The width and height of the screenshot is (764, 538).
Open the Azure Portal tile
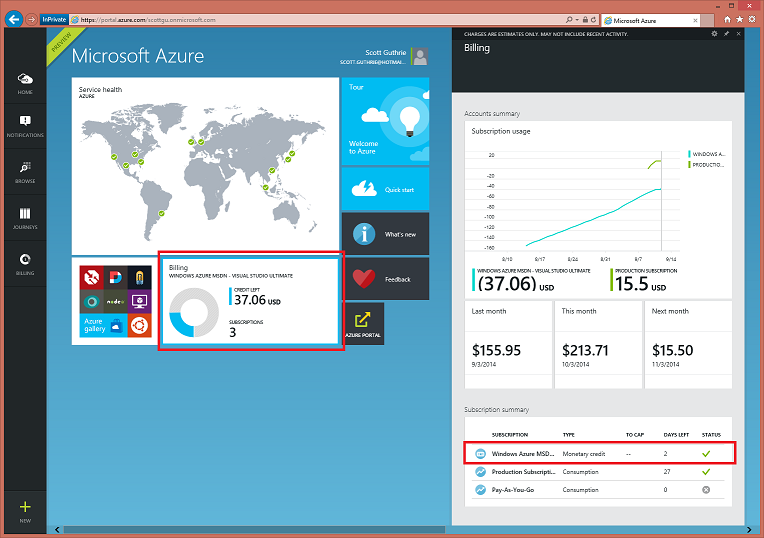point(363,324)
